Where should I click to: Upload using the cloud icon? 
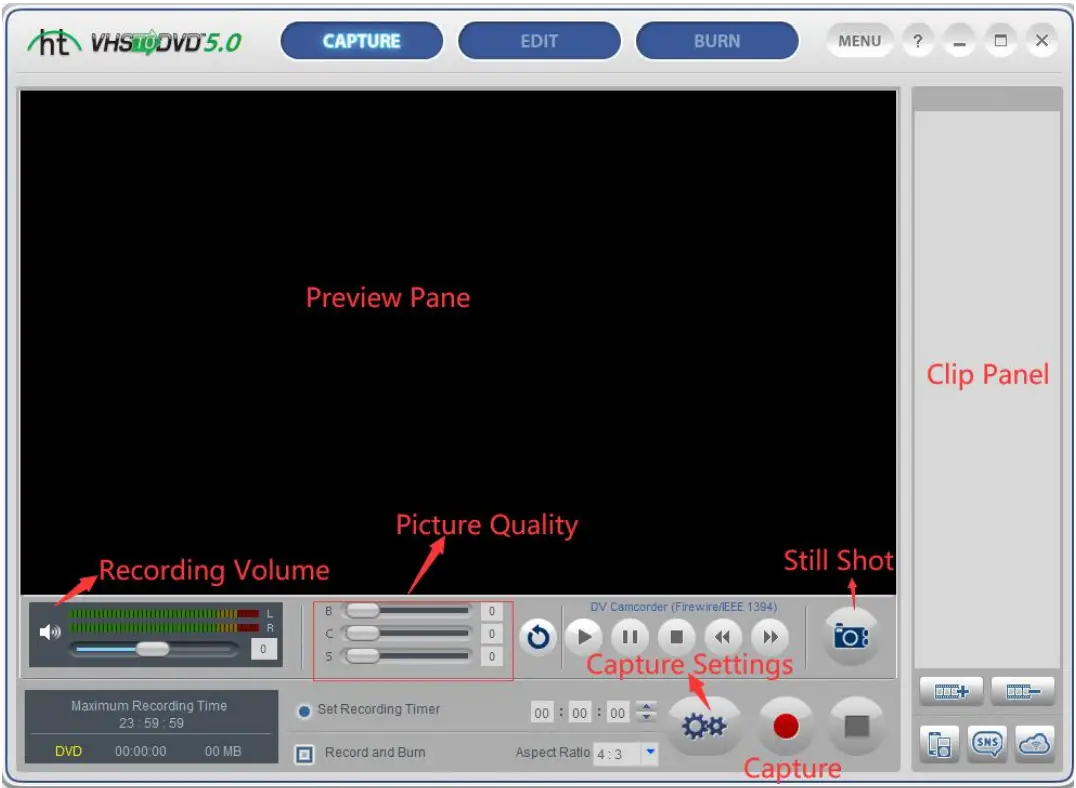(x=1034, y=744)
